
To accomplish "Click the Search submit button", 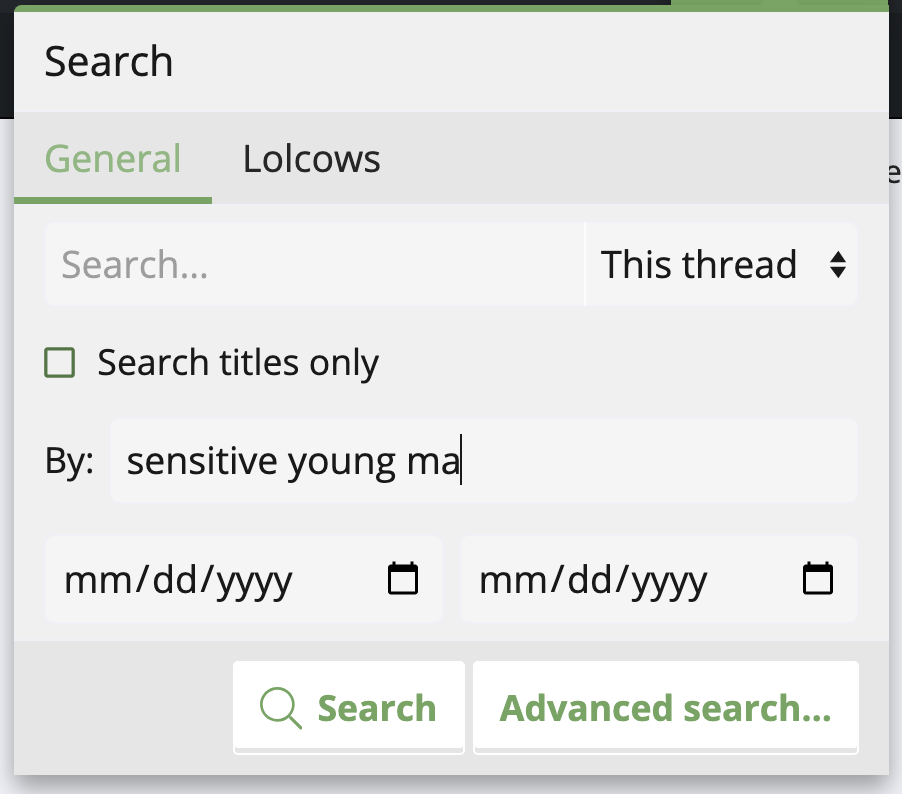I will click(349, 707).
